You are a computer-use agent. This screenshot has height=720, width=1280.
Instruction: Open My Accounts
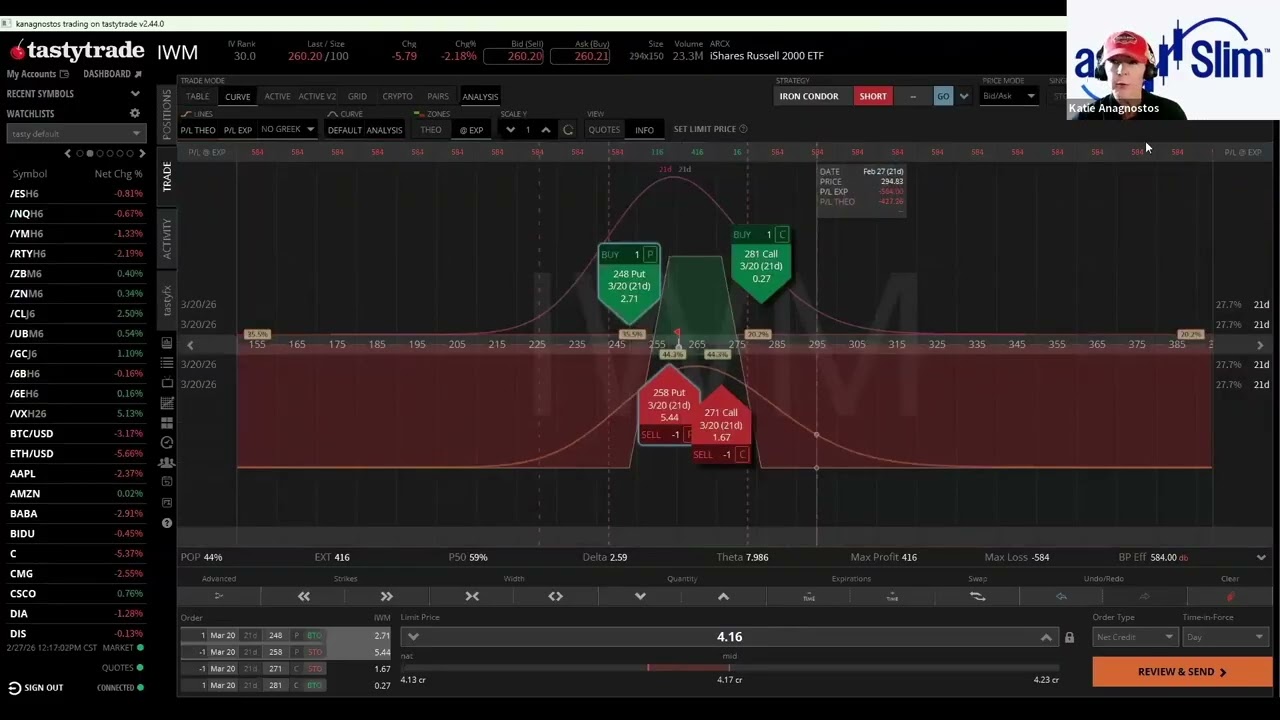[37, 74]
